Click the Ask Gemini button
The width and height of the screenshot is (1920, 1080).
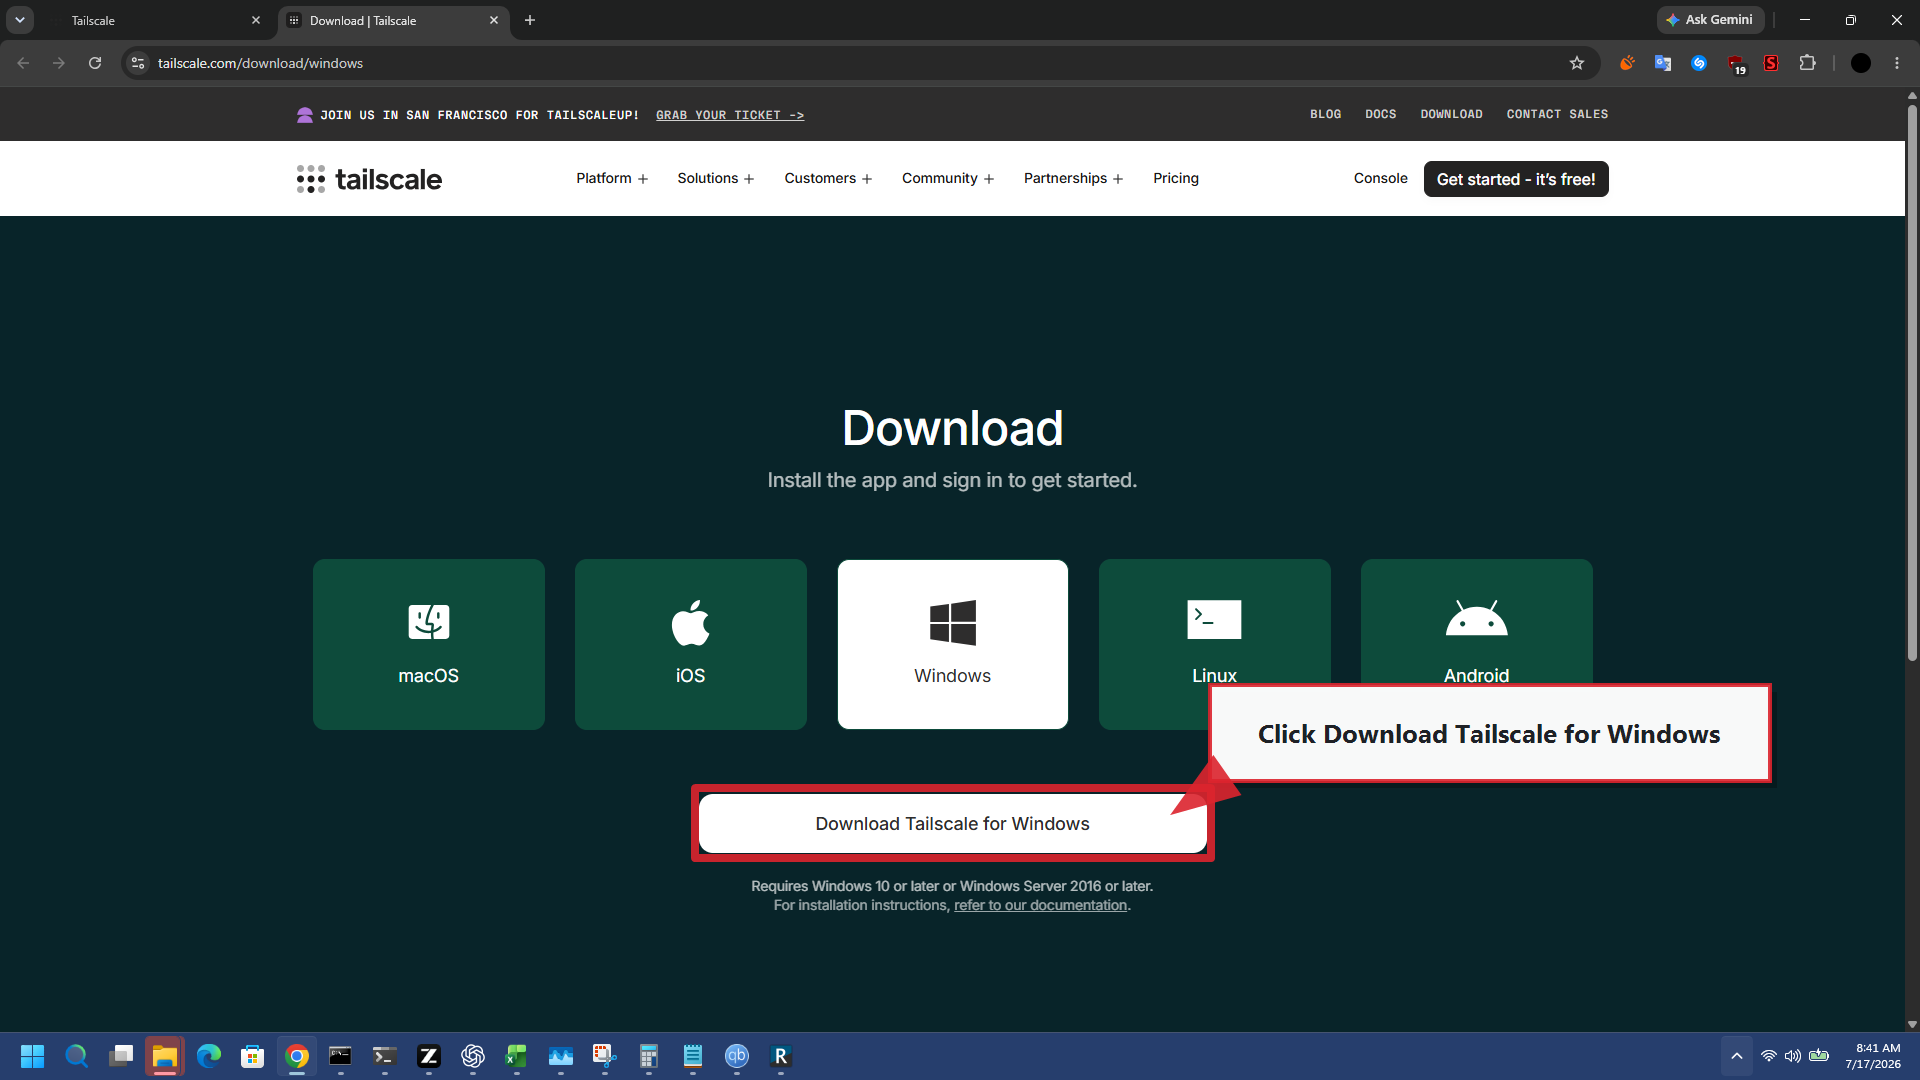pyautogui.click(x=1710, y=20)
